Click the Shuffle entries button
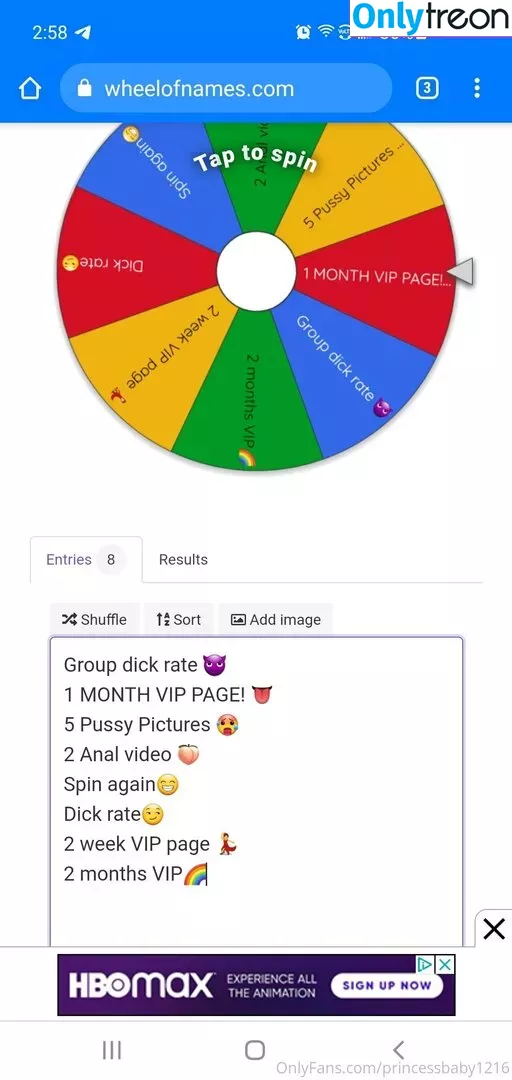 pos(94,619)
